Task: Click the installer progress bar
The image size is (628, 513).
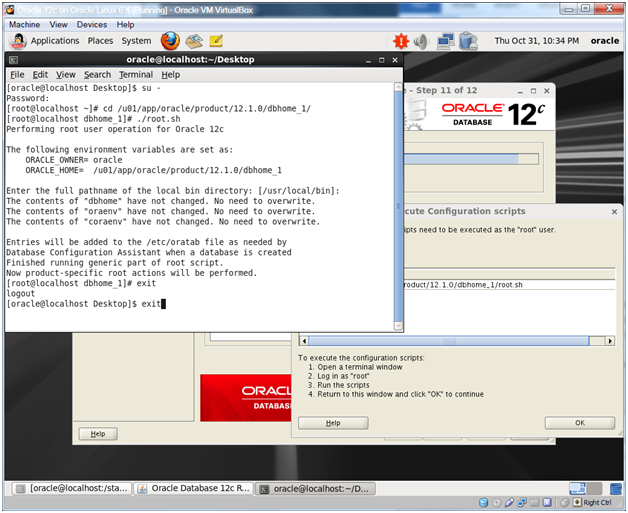Action: coord(470,159)
